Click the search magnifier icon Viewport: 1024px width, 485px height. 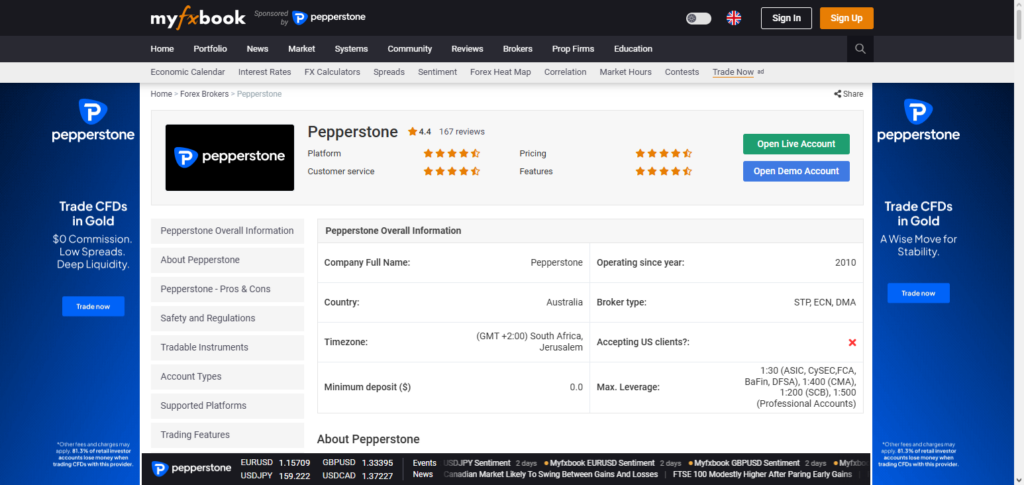860,49
